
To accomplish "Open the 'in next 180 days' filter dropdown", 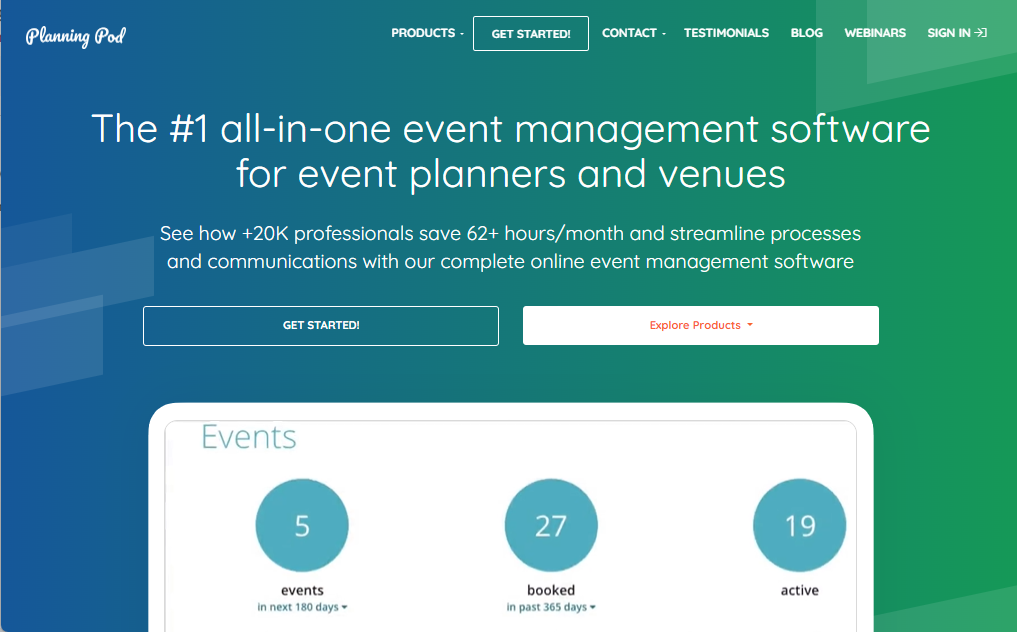I will (x=302, y=606).
